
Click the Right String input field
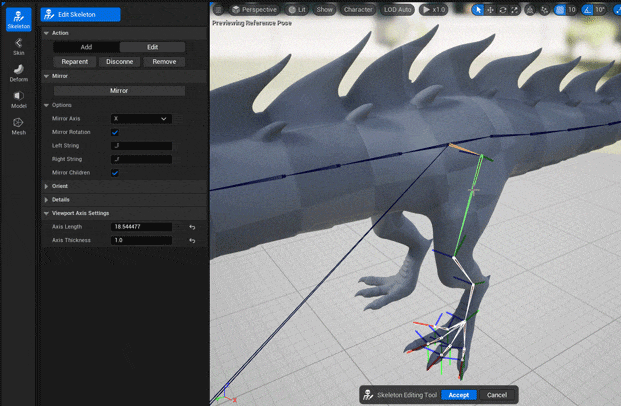141,159
